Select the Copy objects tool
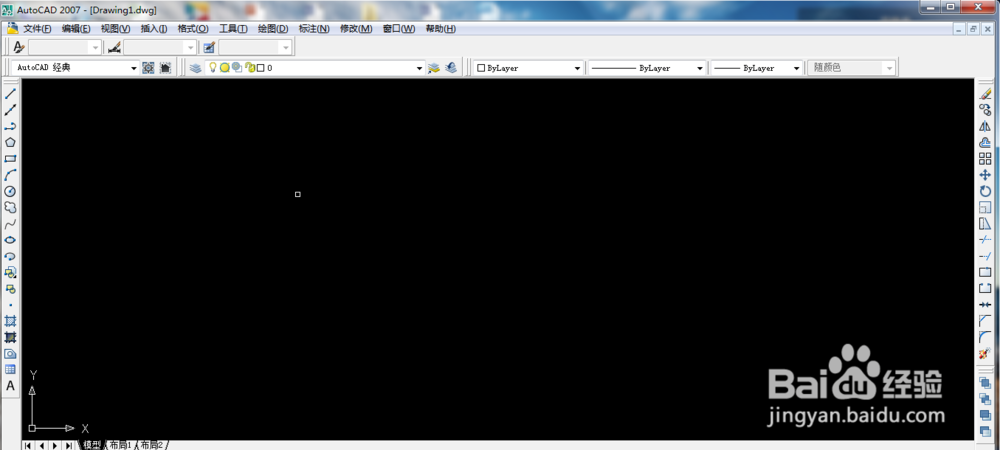 985,110
